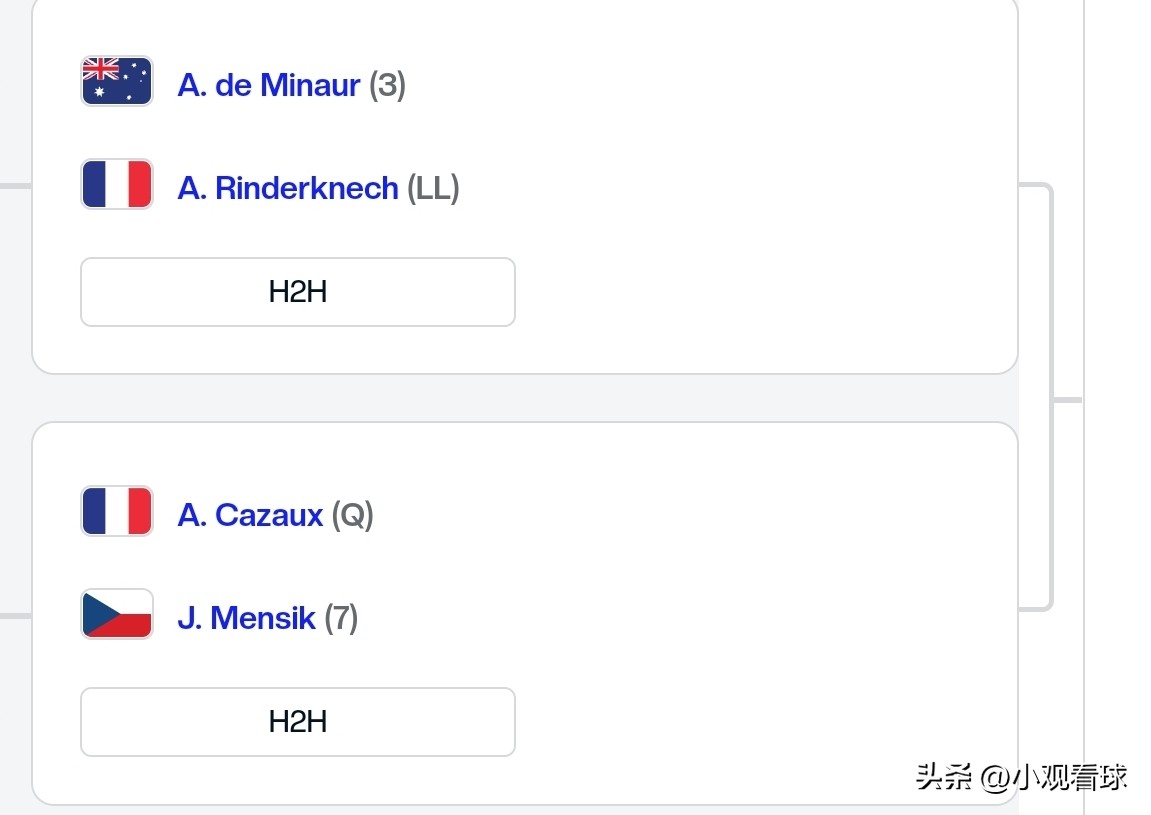
Task: Open A. Cazaux's player profile
Action: [250, 515]
